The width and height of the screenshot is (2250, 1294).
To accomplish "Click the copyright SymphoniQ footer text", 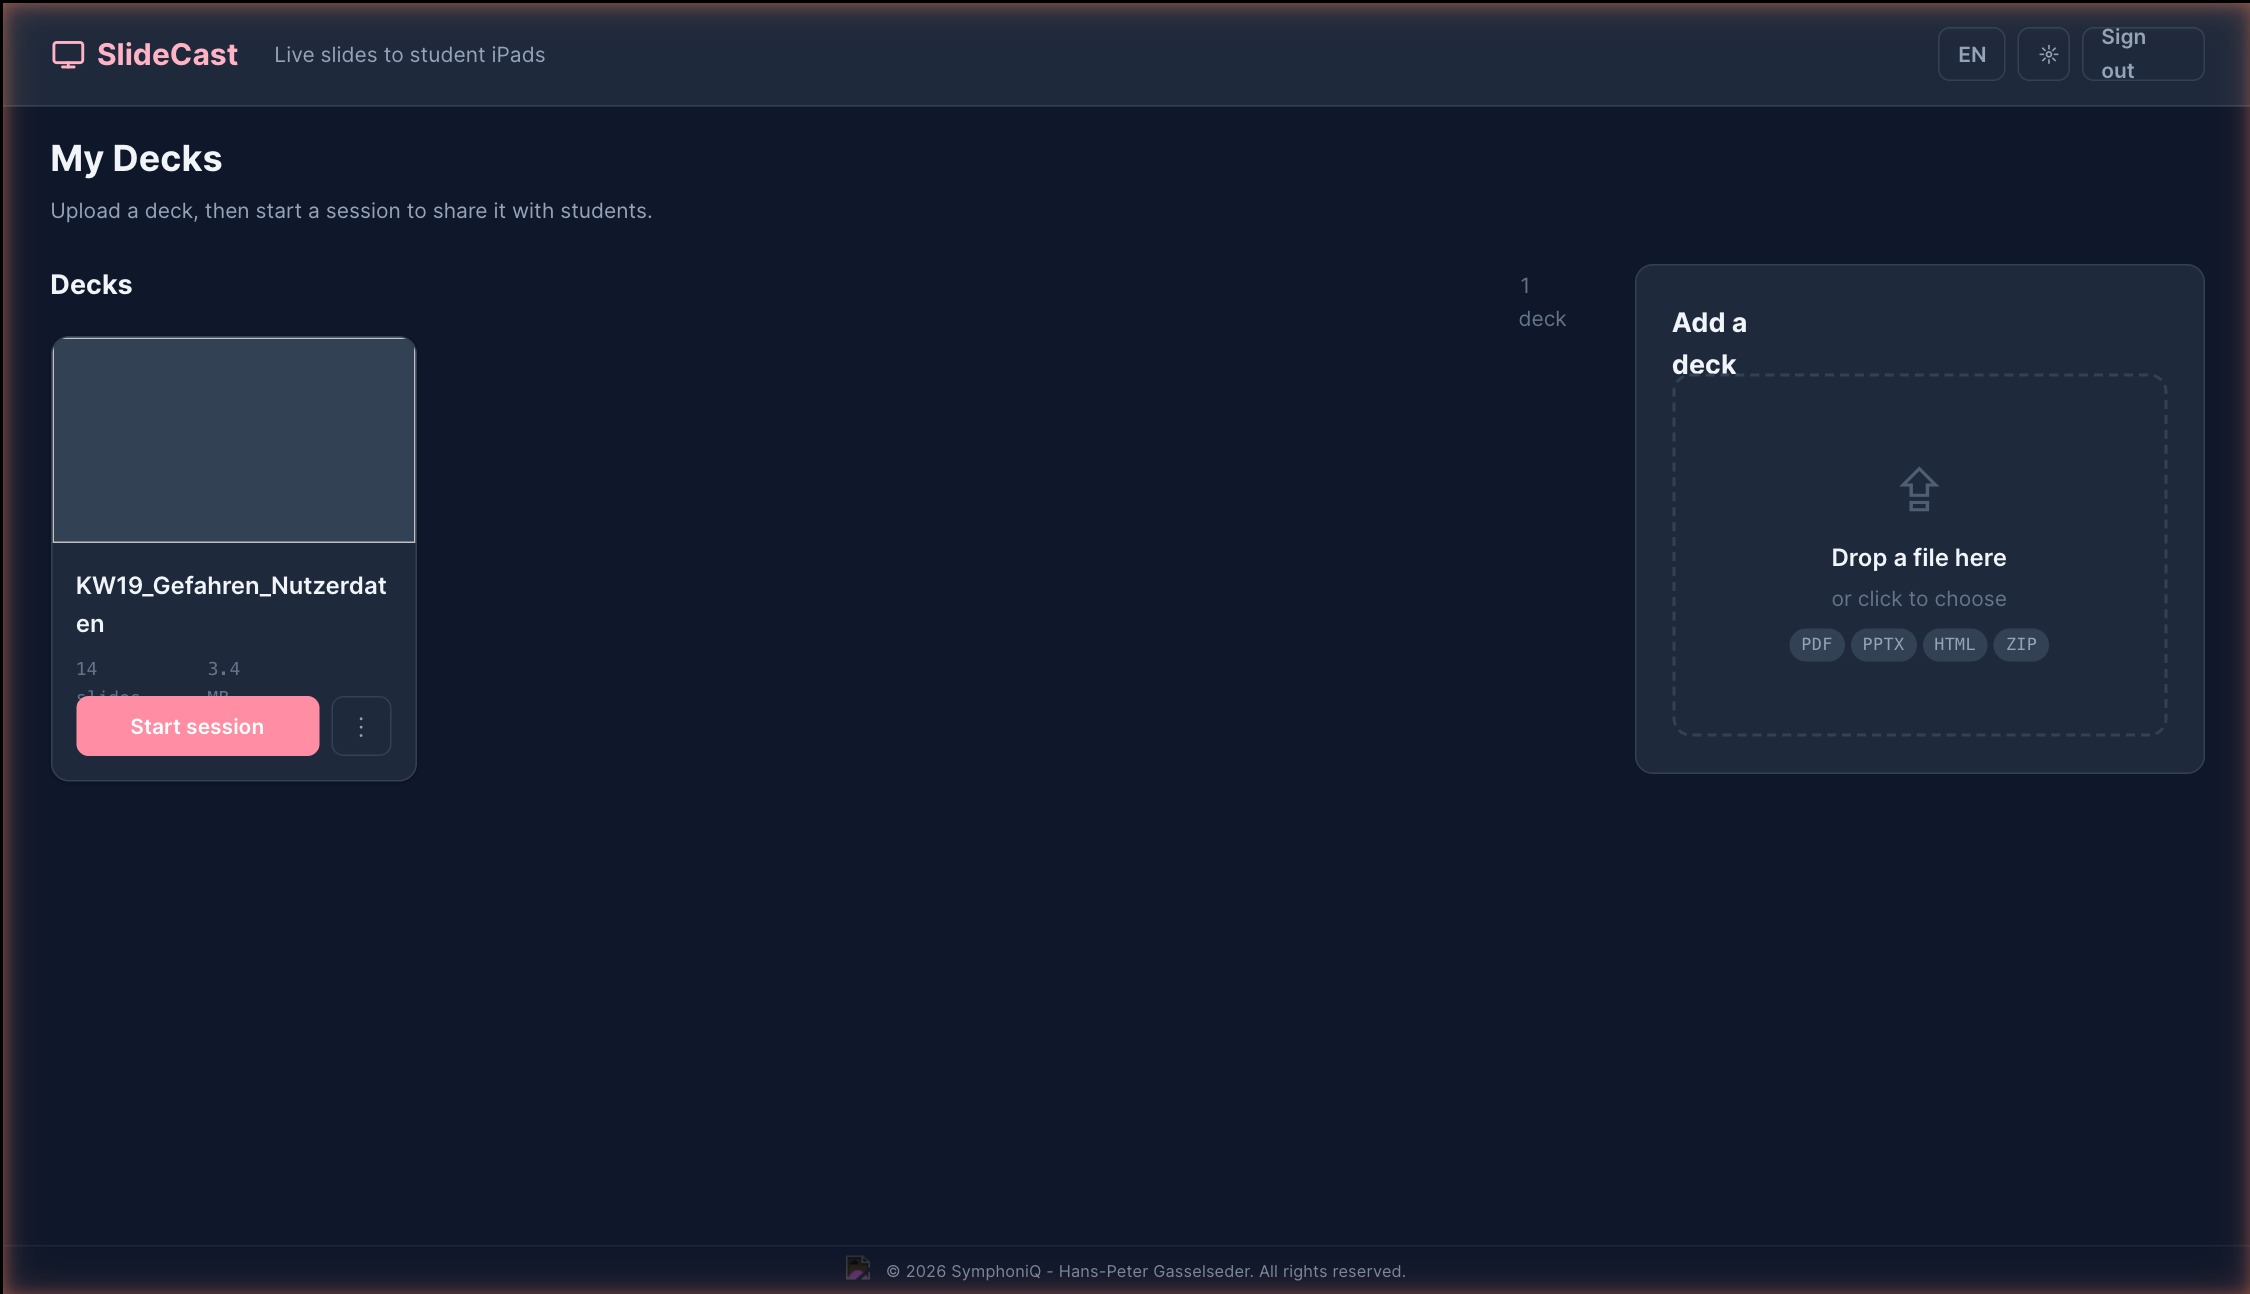I will (x=1146, y=1271).
